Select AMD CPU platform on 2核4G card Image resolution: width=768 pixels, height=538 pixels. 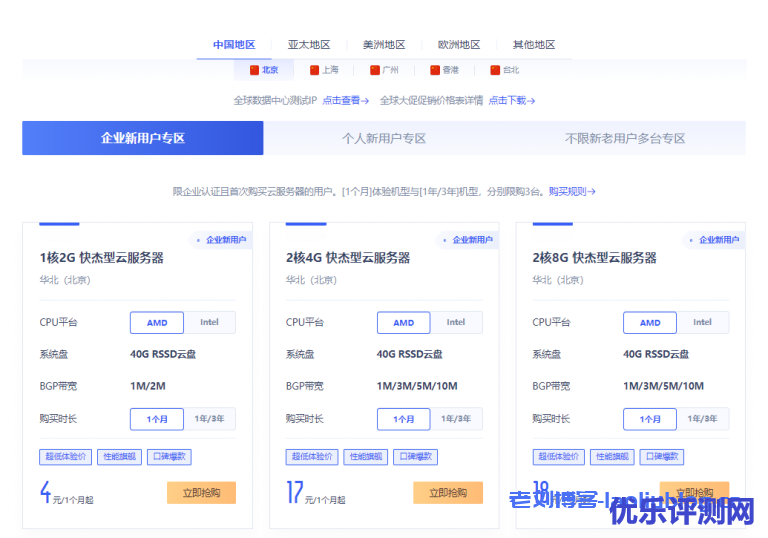(403, 322)
